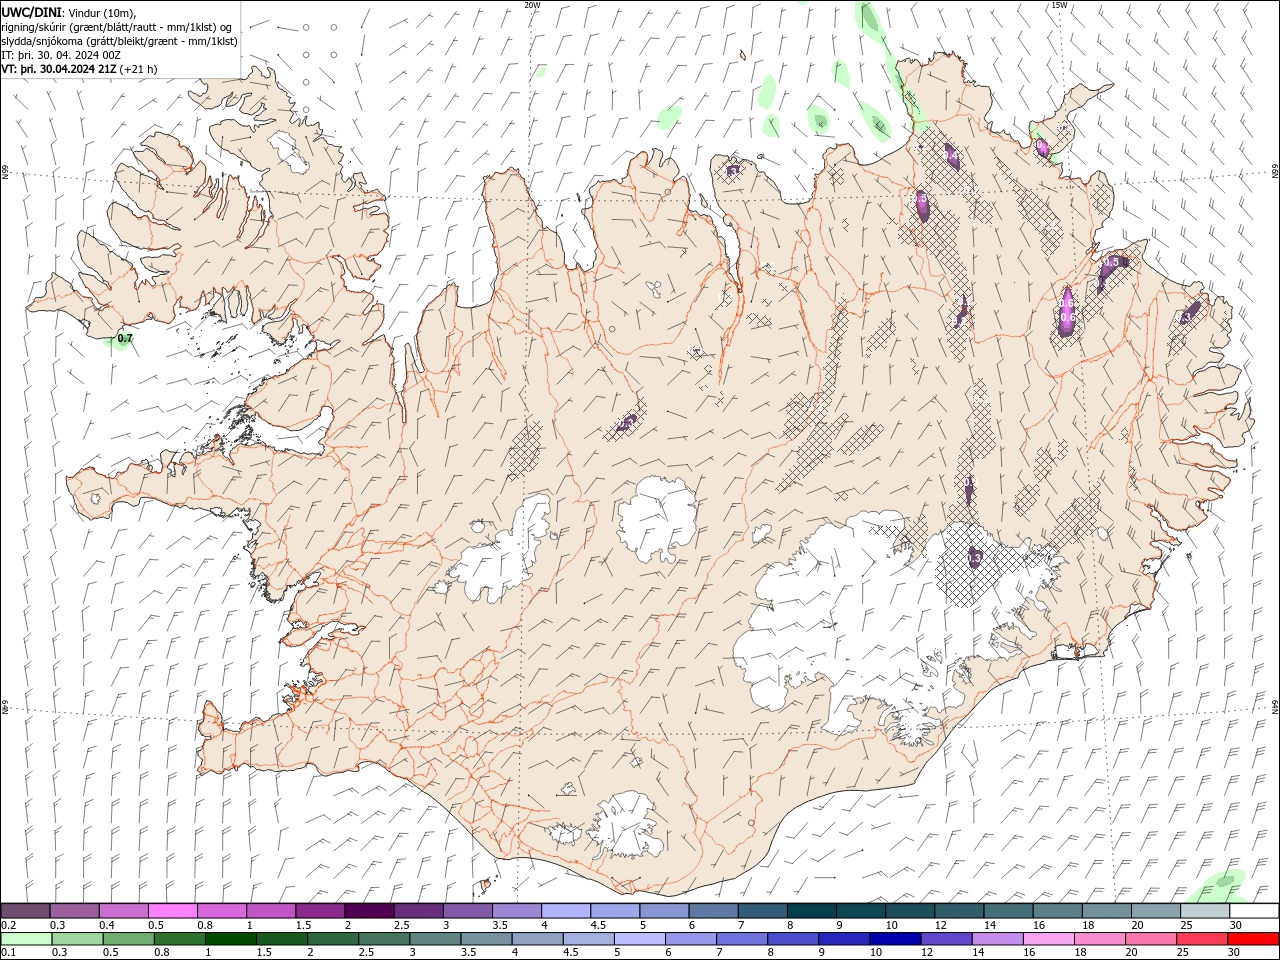Viewport: 1280px width, 960px height.
Task: Pick the white upper legend swatch starting at 30
Action: pos(1254,910)
